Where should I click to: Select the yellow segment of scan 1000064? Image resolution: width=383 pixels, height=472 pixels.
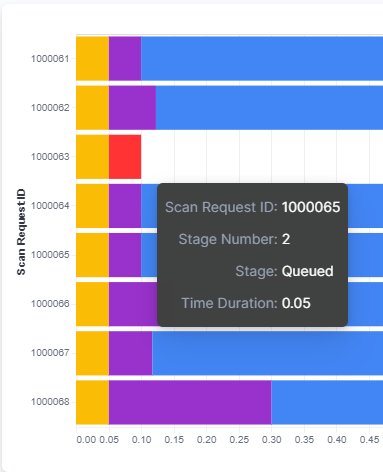coord(92,206)
